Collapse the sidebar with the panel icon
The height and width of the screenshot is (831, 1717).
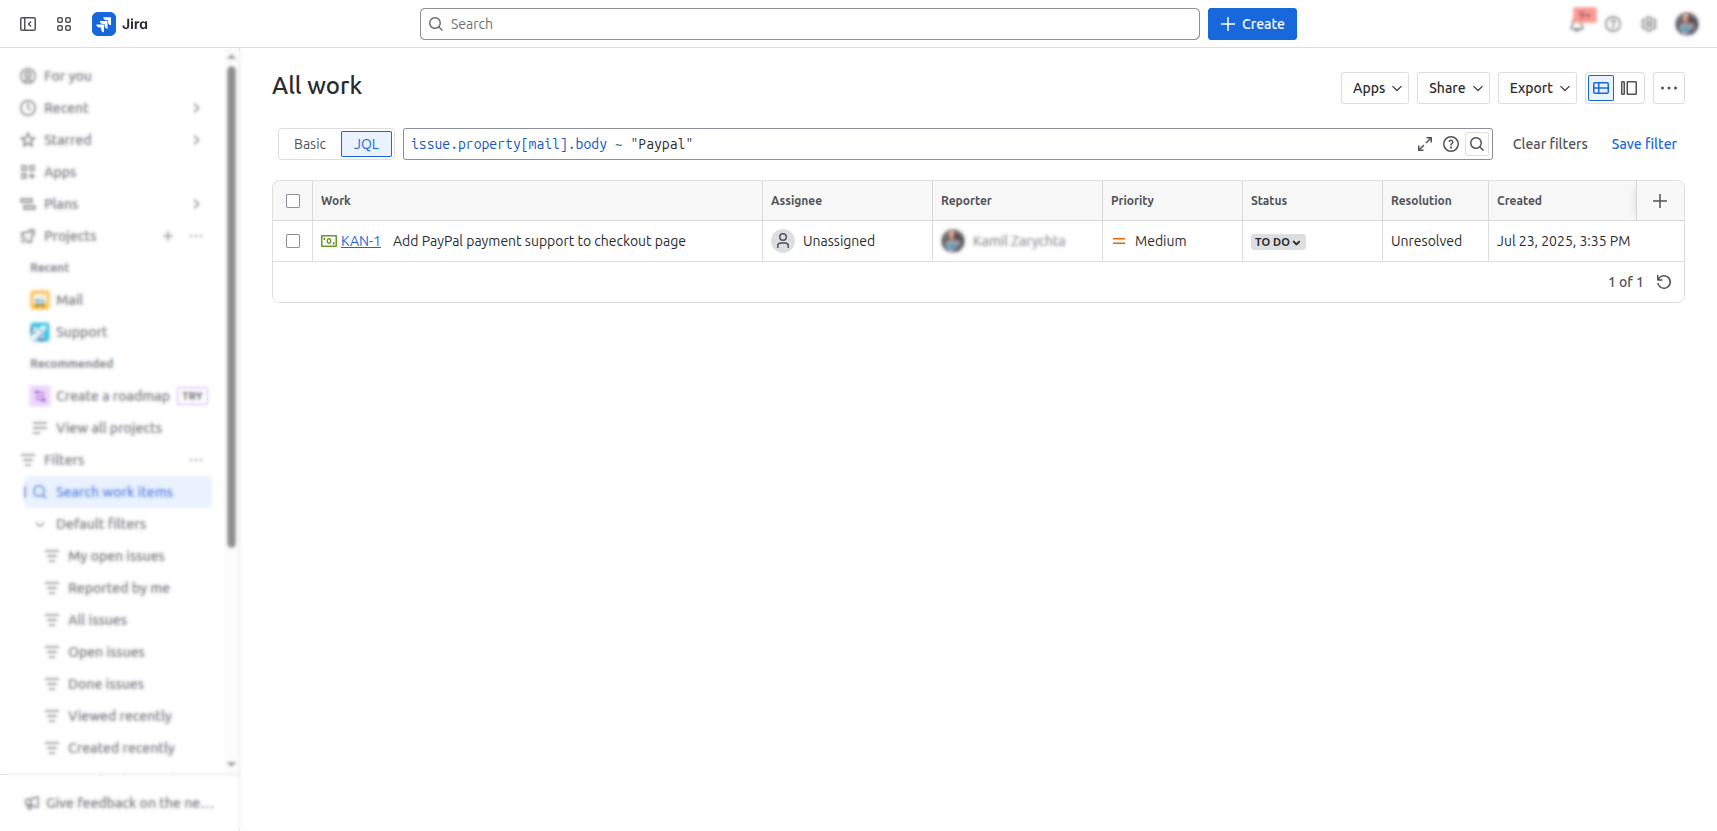coord(28,24)
